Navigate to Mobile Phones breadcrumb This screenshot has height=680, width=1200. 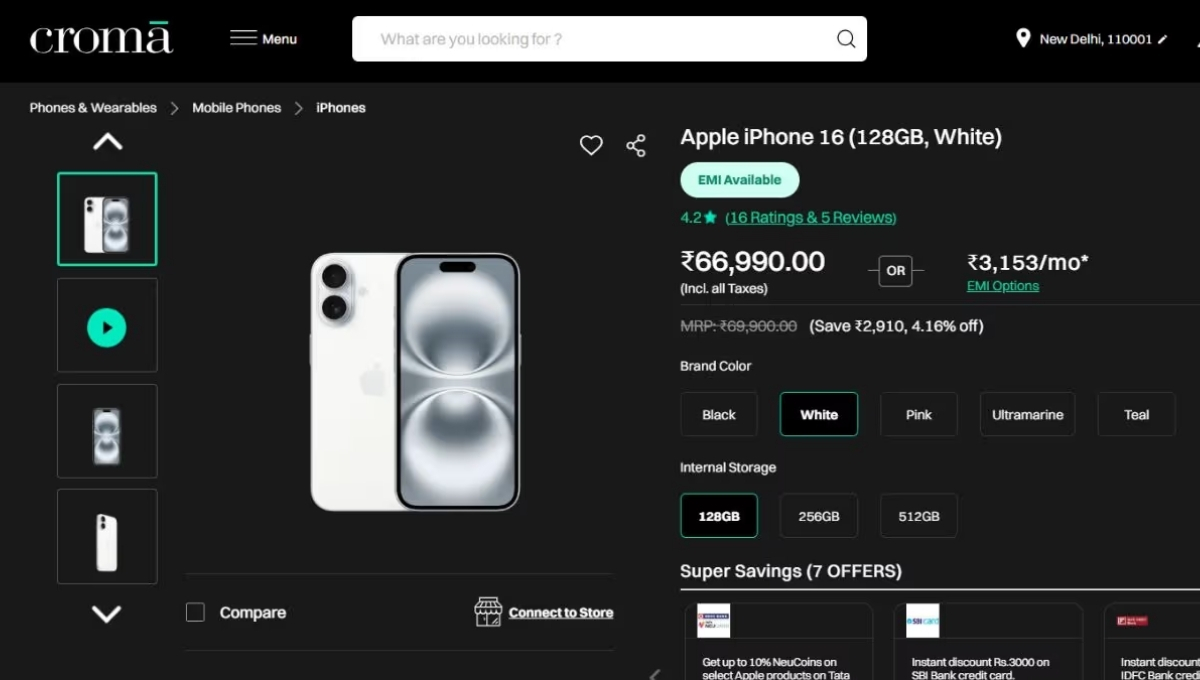[x=236, y=107]
